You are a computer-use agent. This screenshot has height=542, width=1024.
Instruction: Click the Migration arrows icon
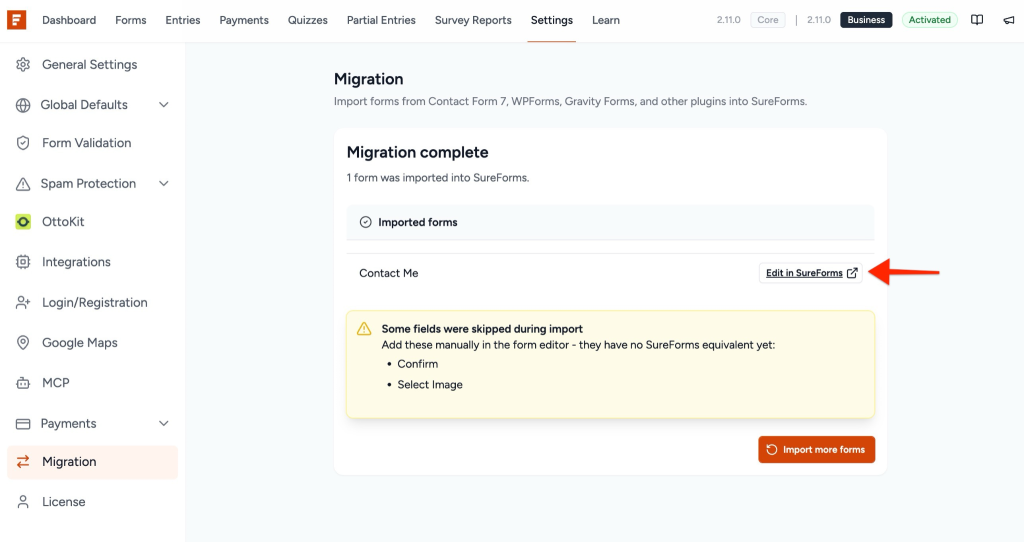tap(23, 462)
